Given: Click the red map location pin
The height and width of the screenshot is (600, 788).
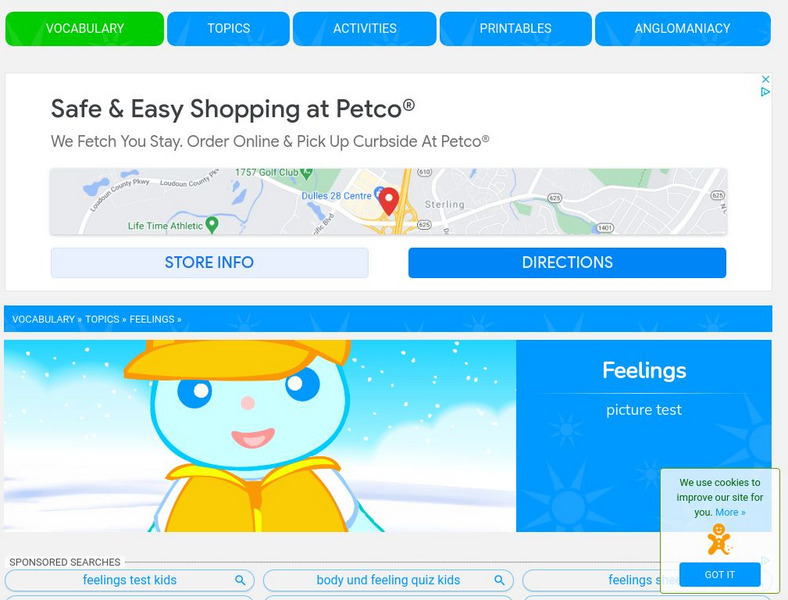Looking at the screenshot, I should pos(388,202).
